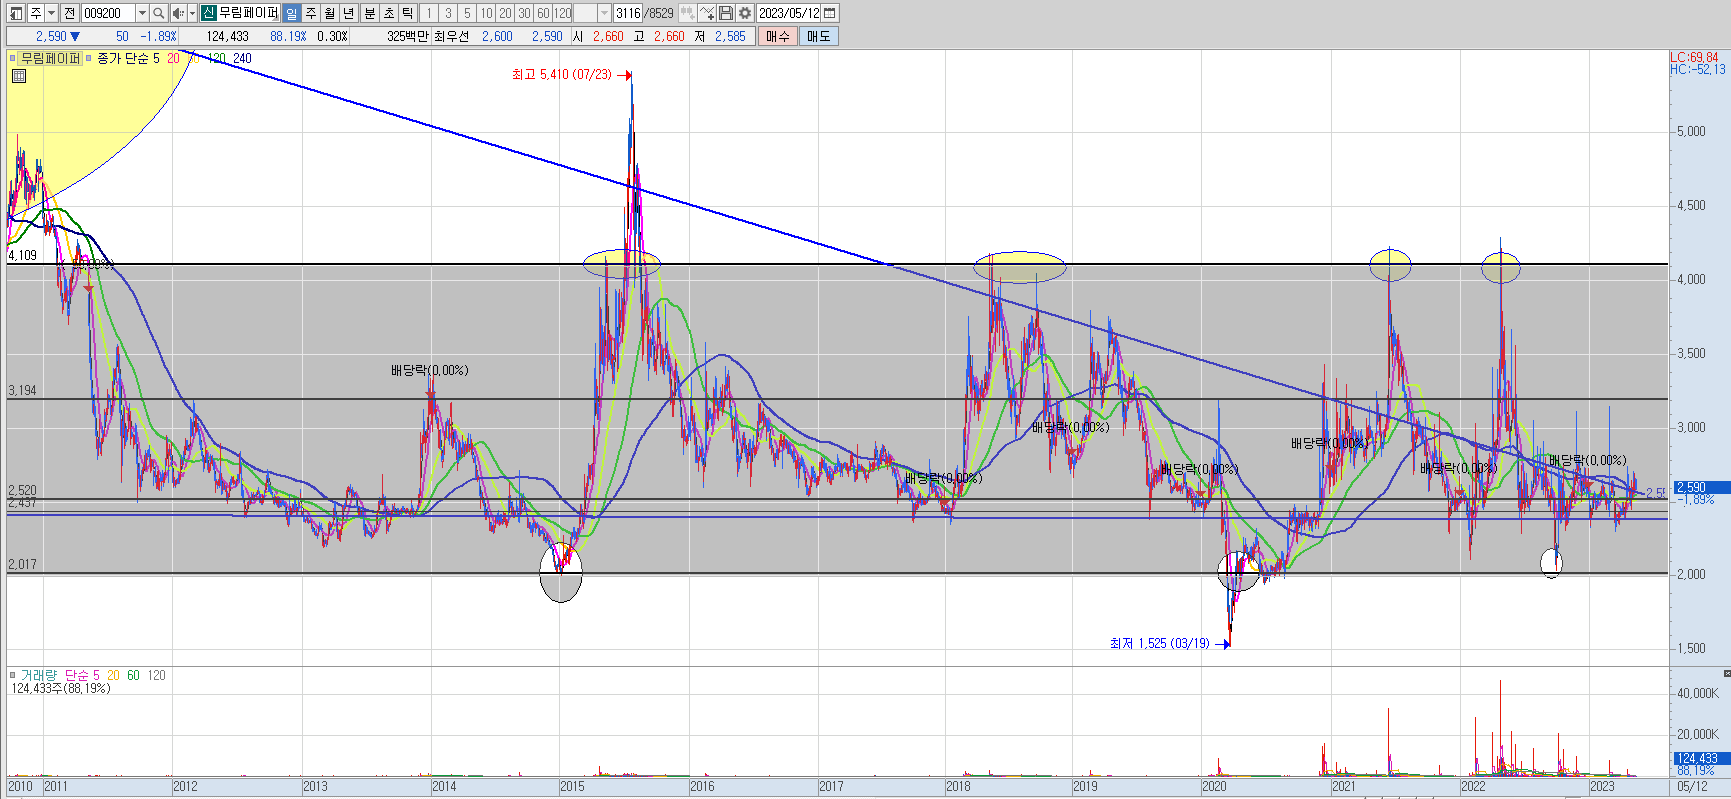Viewport: 1731px width, 799px height.
Task: Click the 2020 year marker on time axis
Action: point(1214,787)
